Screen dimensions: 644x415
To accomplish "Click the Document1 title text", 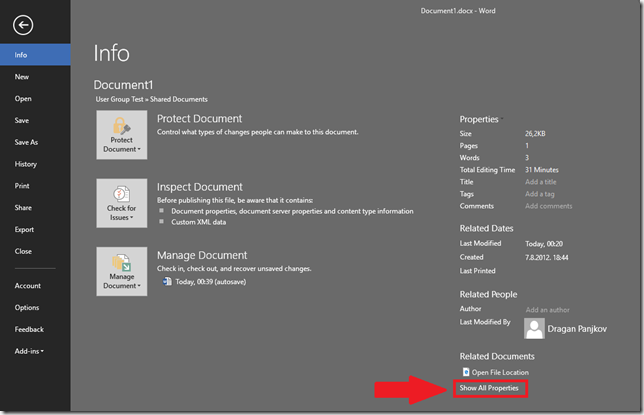I will coord(123,85).
